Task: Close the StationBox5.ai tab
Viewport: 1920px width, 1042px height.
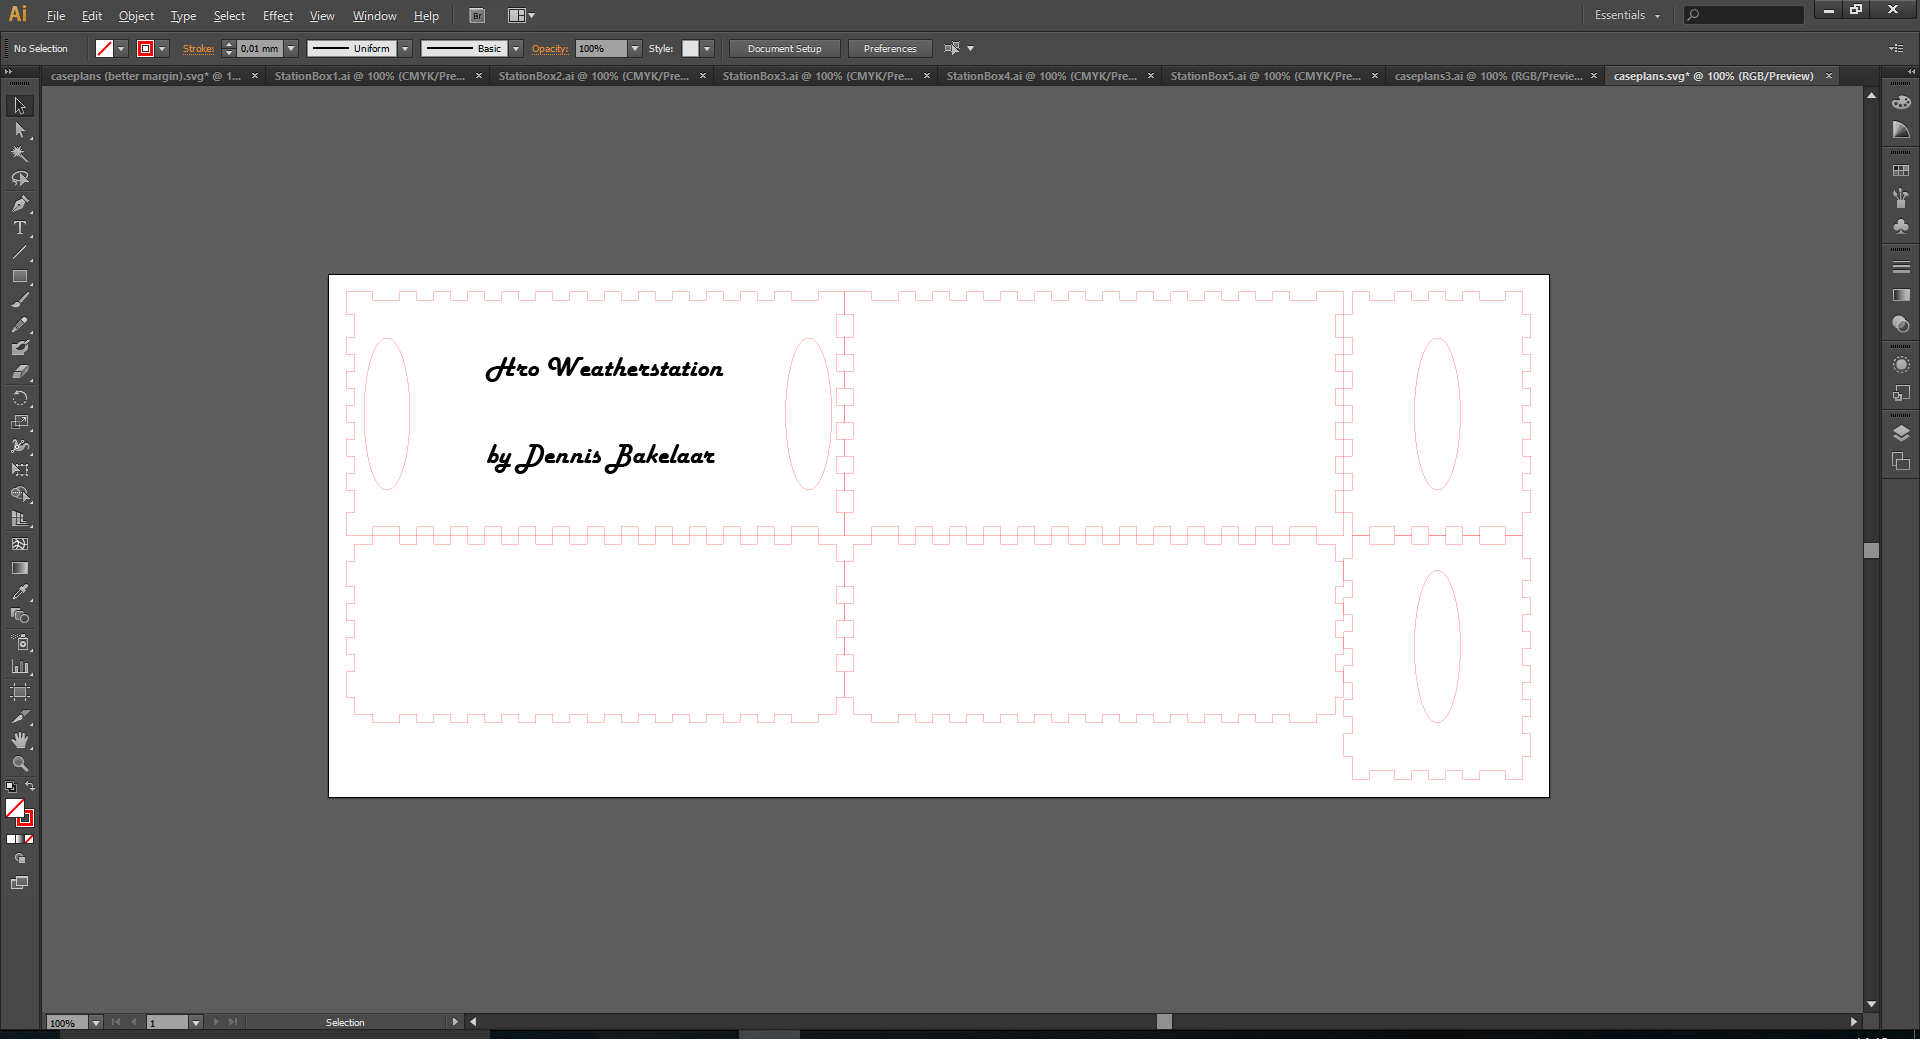Action: (x=1375, y=76)
